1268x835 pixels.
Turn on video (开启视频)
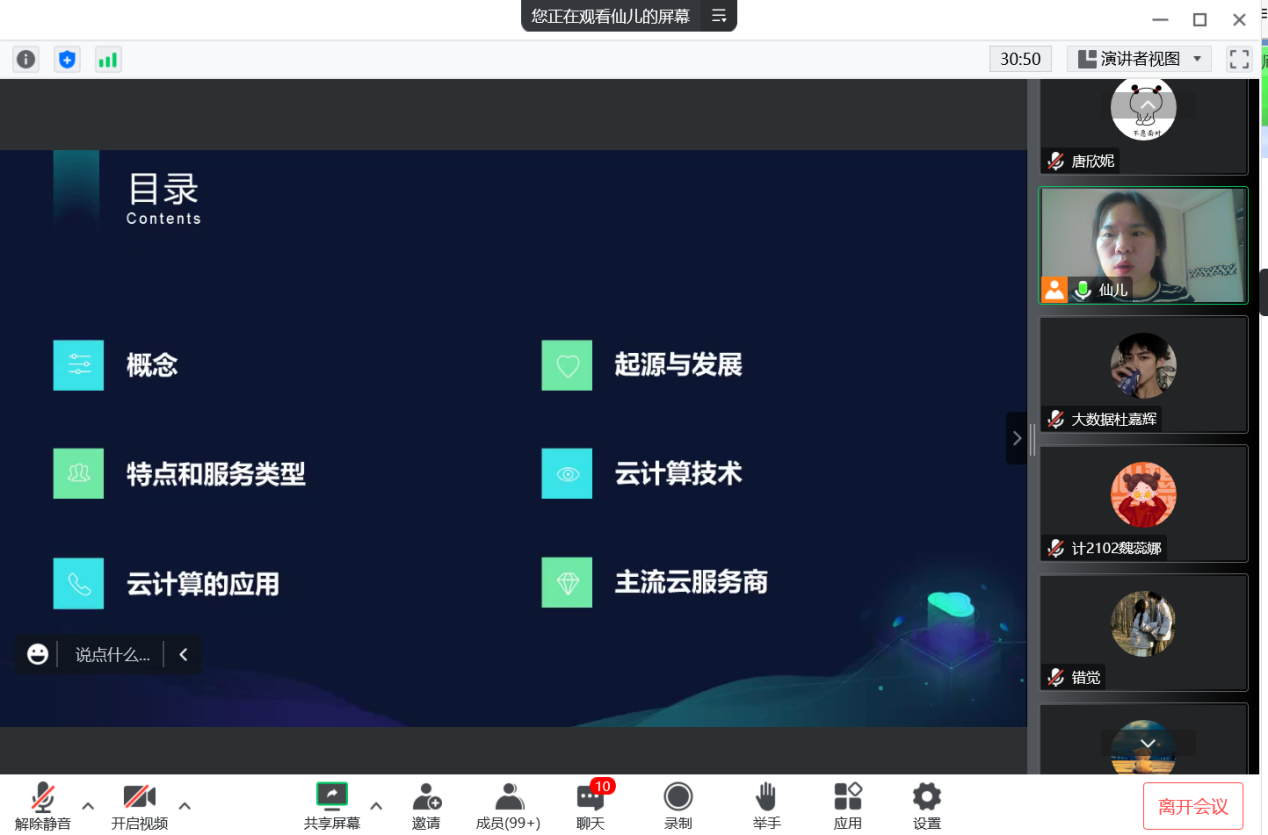click(x=139, y=805)
